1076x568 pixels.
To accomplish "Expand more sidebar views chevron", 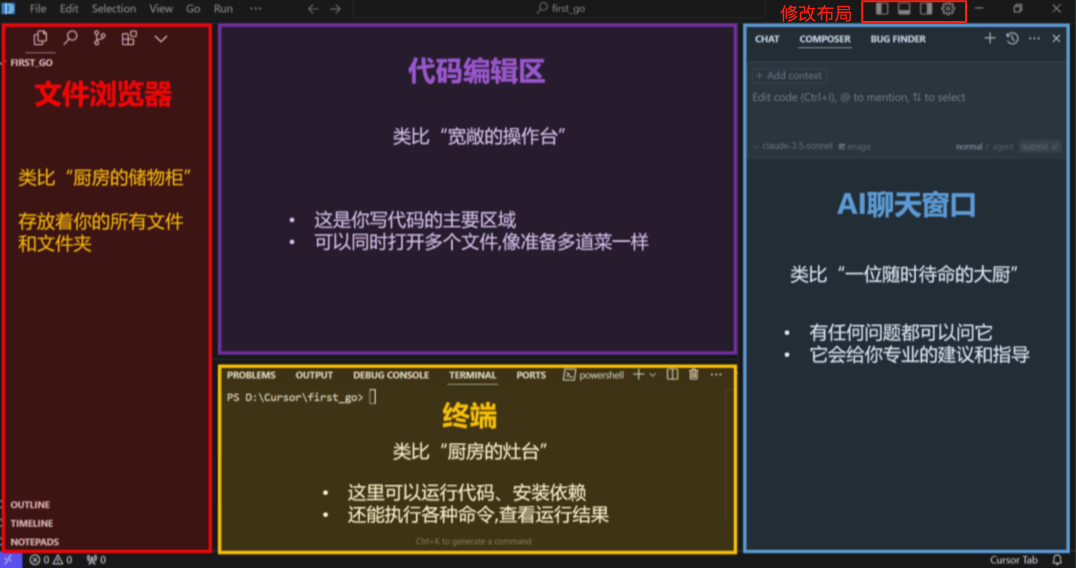I will click(161, 39).
